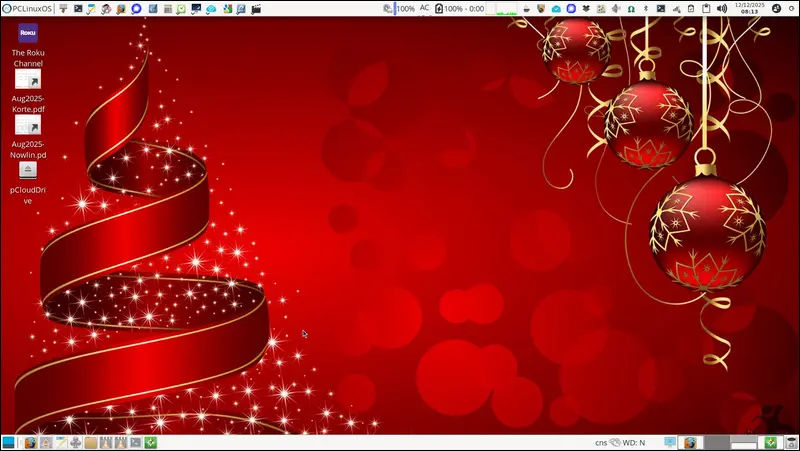The width and height of the screenshot is (800, 451).
Task: Click the WD: N status text
Action: 634,443
